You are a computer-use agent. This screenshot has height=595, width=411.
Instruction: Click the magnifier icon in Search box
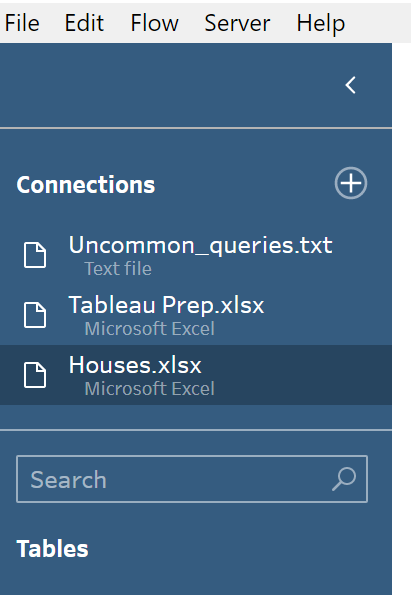click(344, 479)
